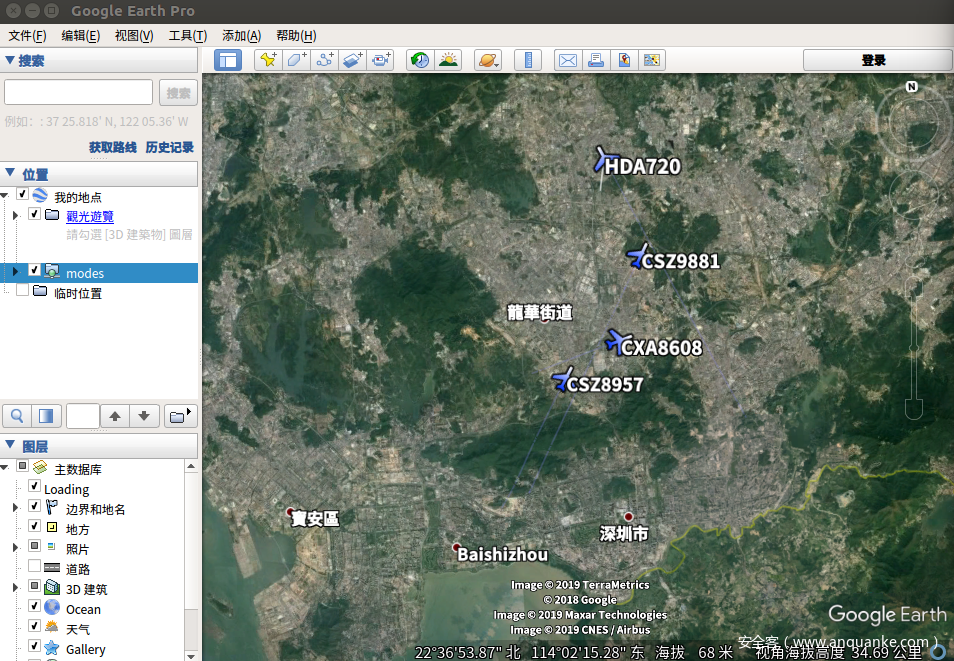Save image of current view icon

click(624, 60)
